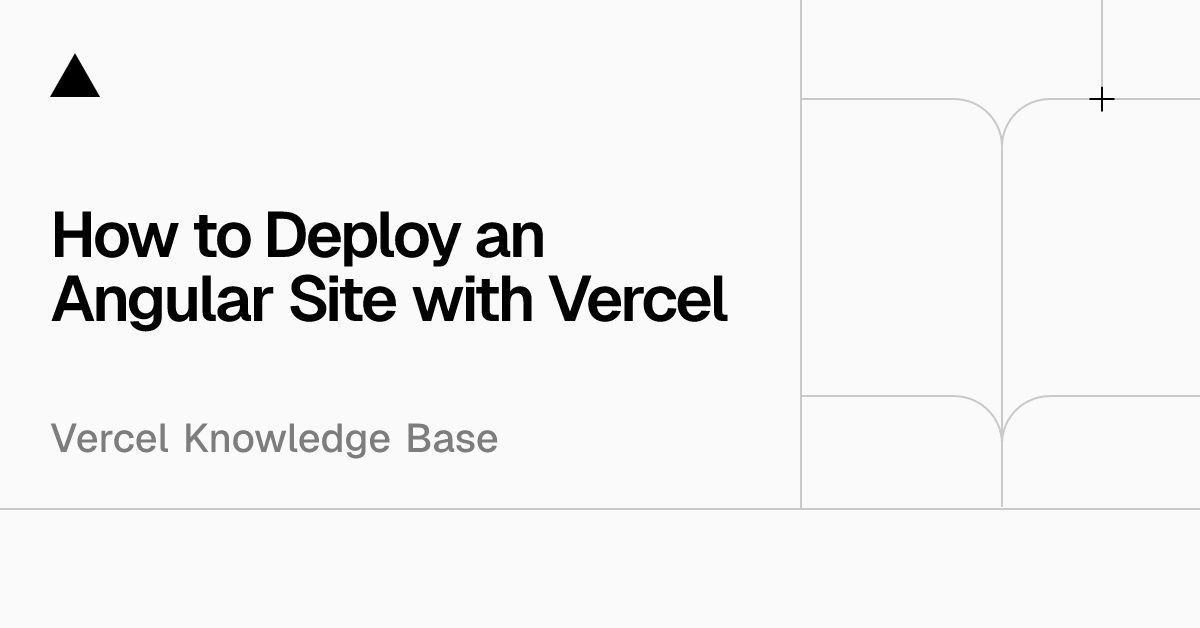Image resolution: width=1200 pixels, height=628 pixels.
Task: Click the word "How" in the title
Action: pyautogui.click(x=114, y=236)
